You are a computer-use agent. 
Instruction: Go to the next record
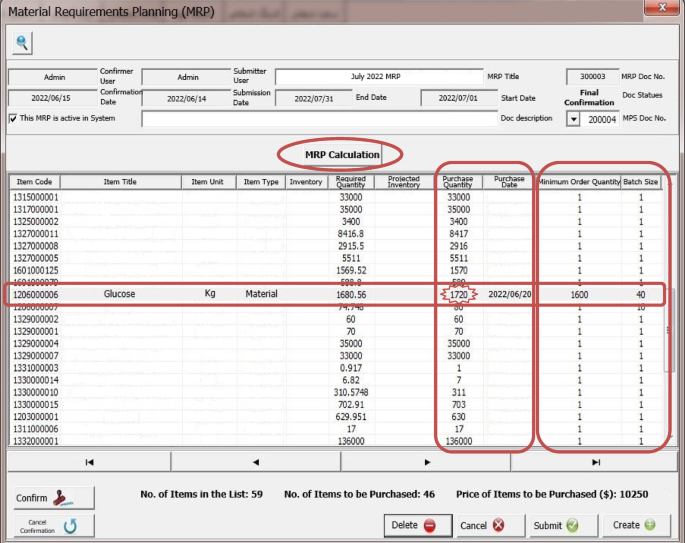coord(426,462)
